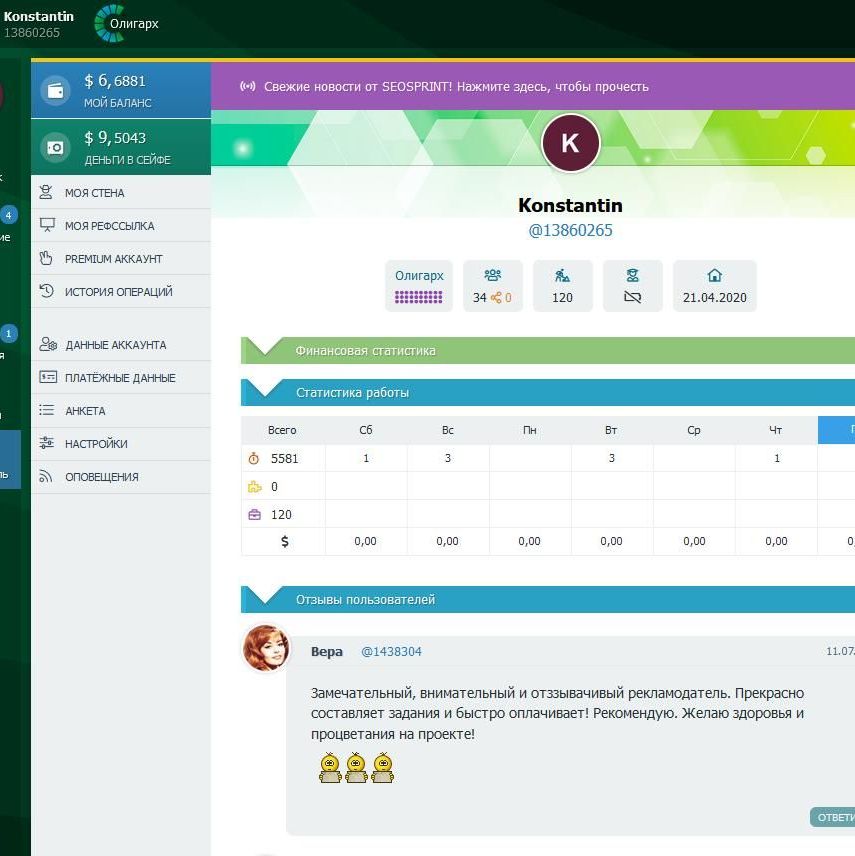Screen dimensions: 855x856
Task: Click the Платёжные данные card icon
Action: pos(48,377)
